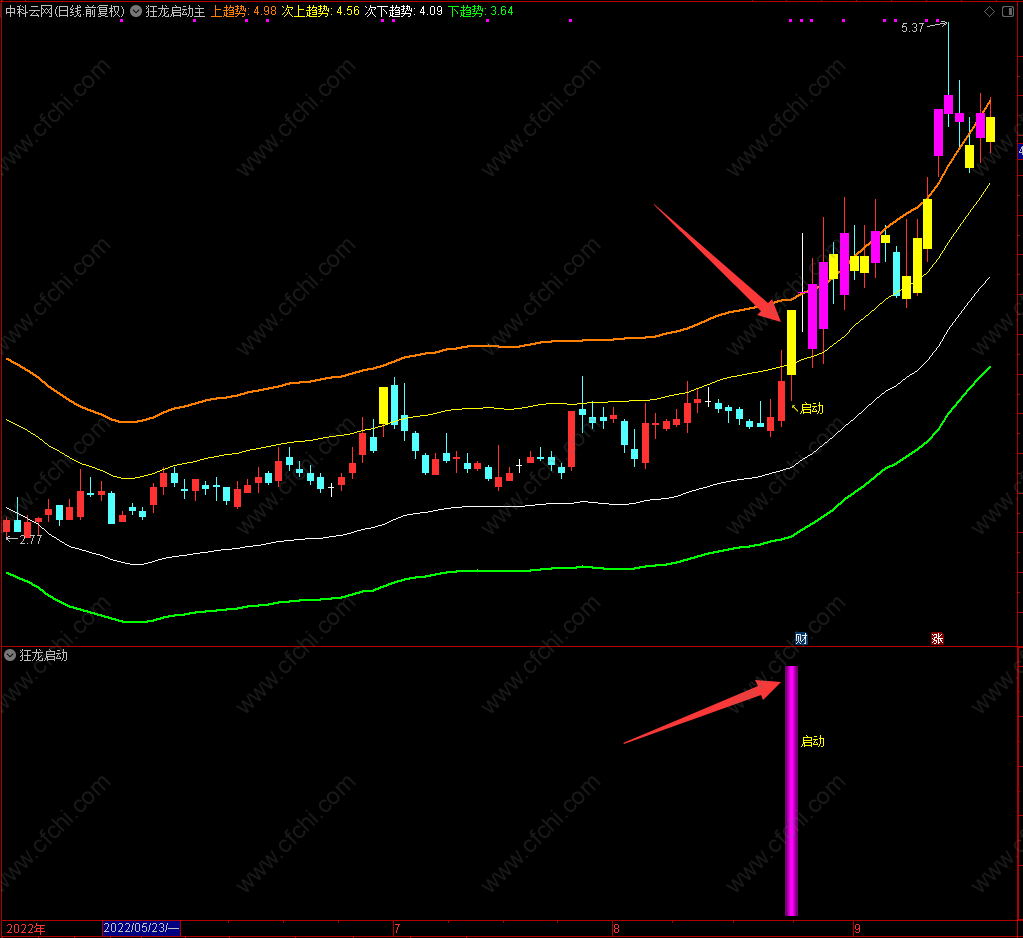The width and height of the screenshot is (1023, 938).
Task: Expand the 狂龙启动主 indicator dropdown
Action: pos(136,11)
